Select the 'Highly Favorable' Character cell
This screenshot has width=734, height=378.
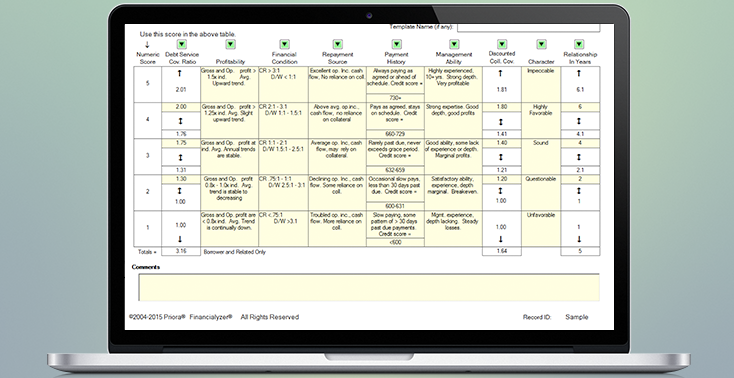541,120
